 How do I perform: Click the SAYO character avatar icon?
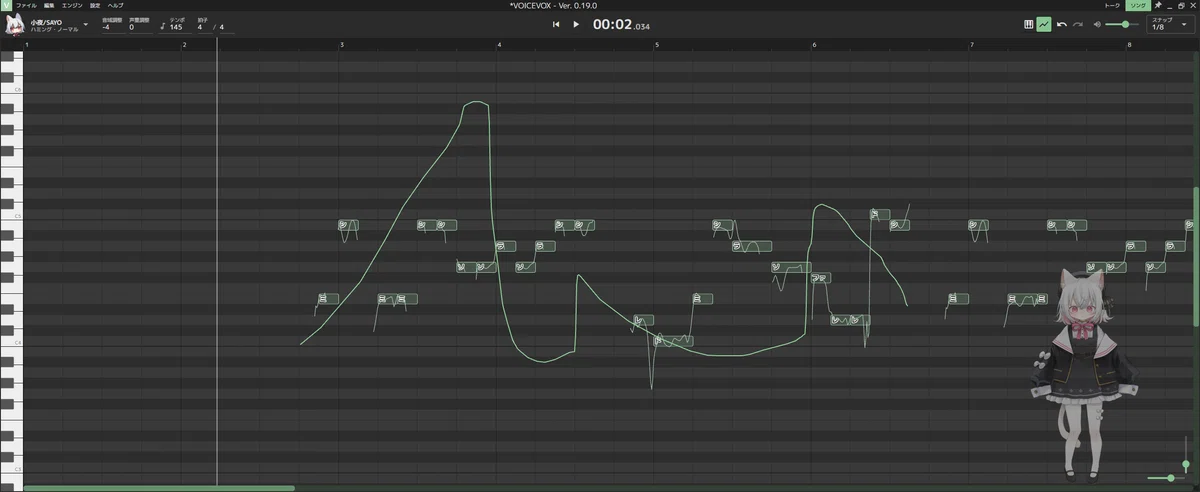click(x=14, y=24)
